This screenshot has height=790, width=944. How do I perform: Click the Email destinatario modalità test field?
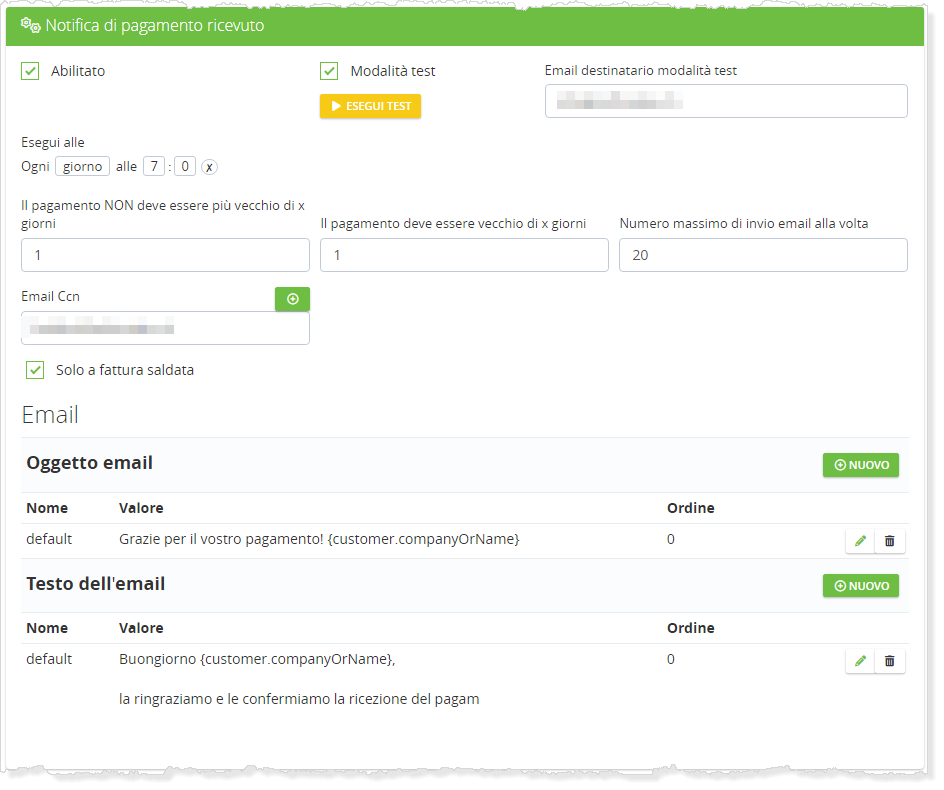(726, 101)
